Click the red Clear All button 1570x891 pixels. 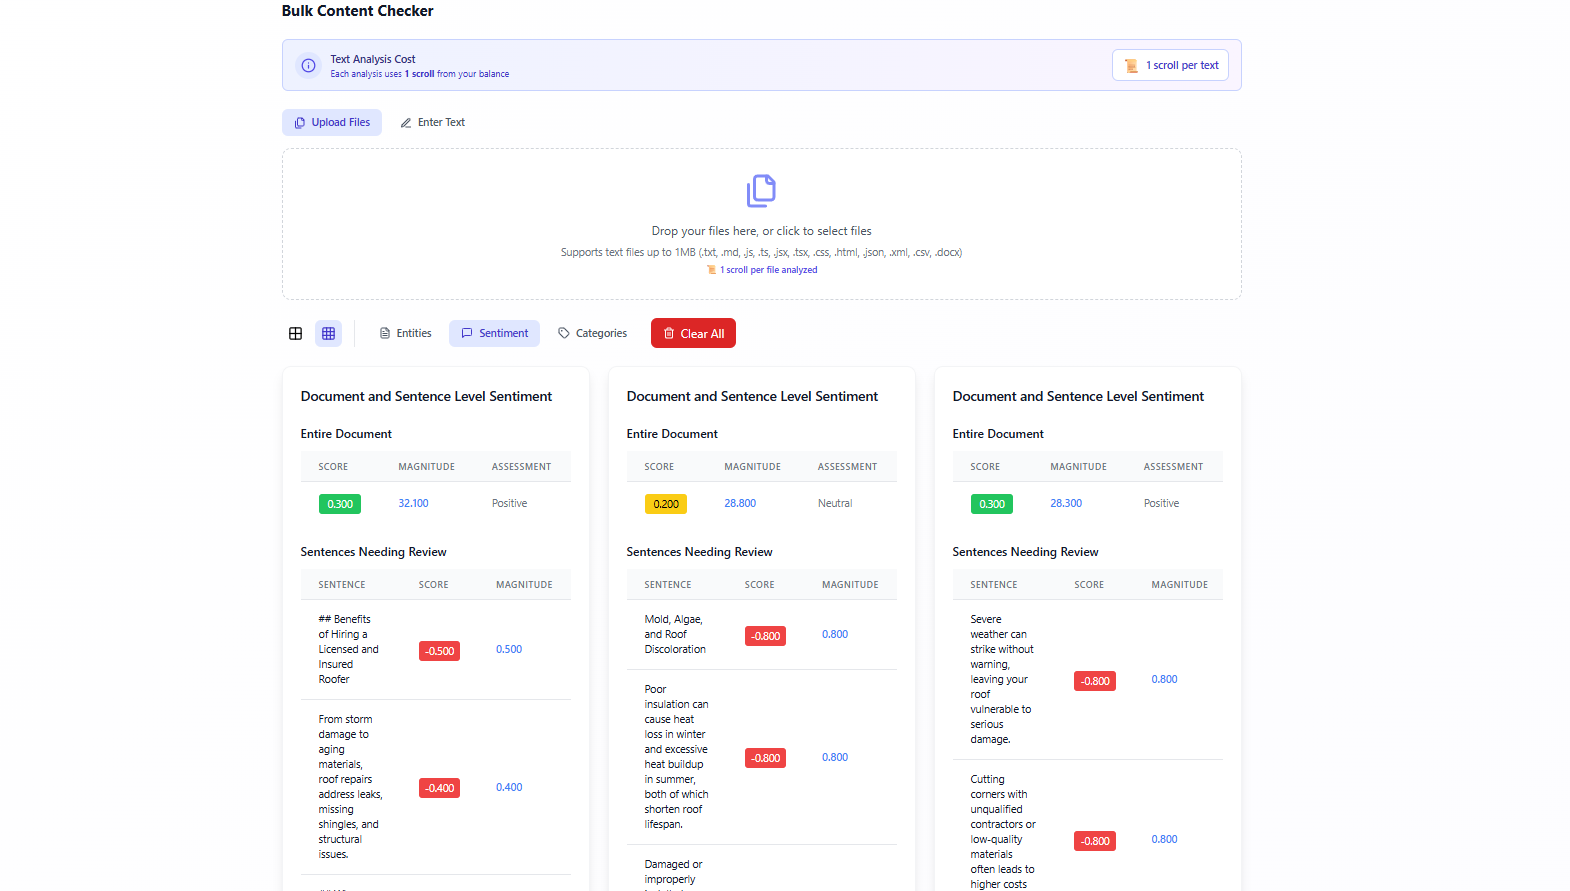[693, 333]
